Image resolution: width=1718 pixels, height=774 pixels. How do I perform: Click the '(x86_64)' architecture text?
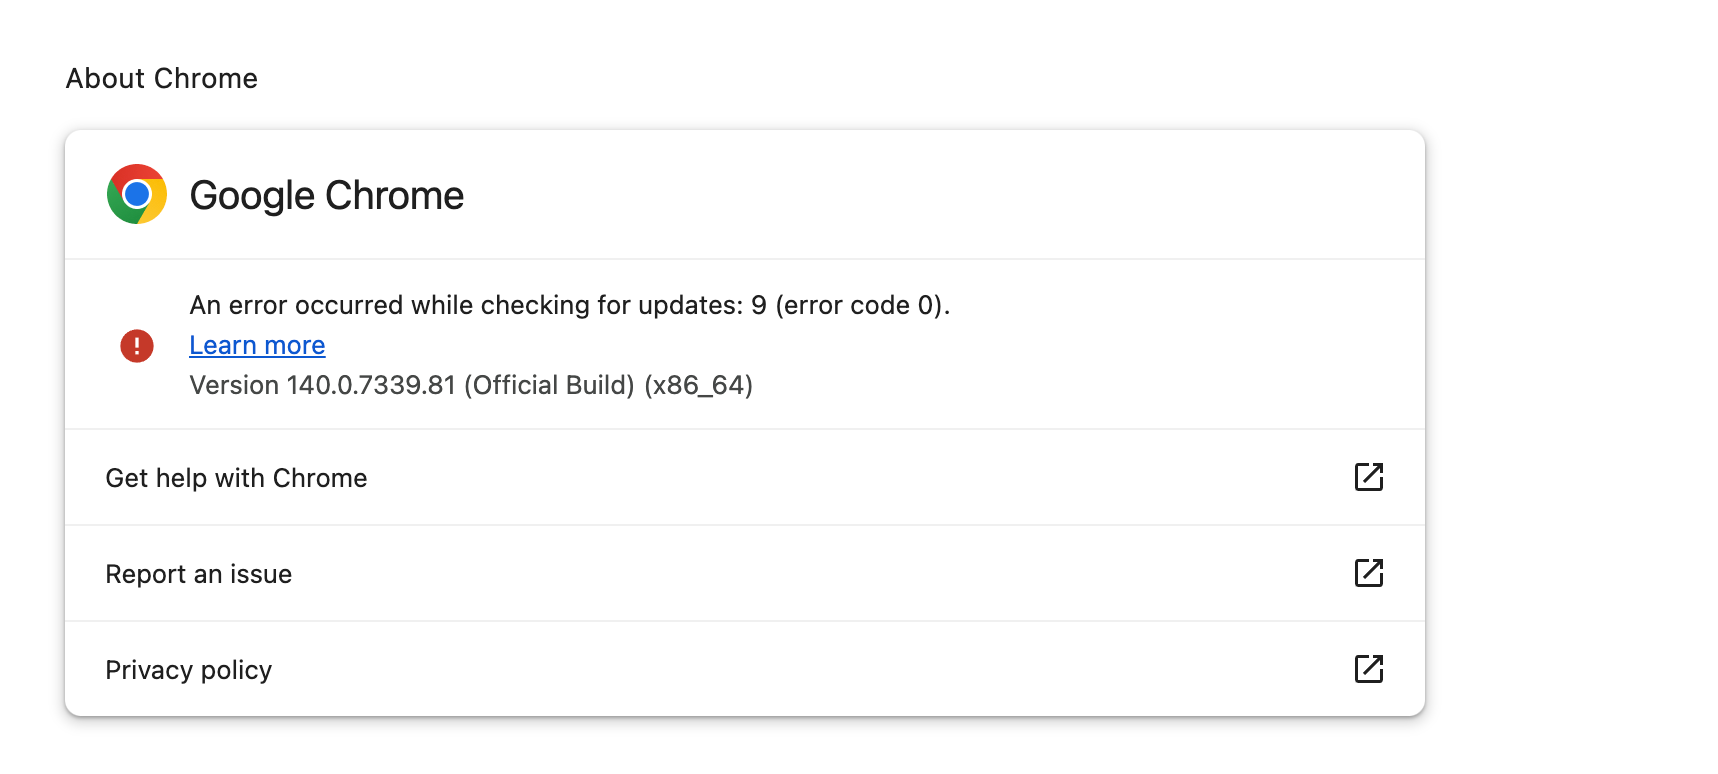(x=698, y=385)
